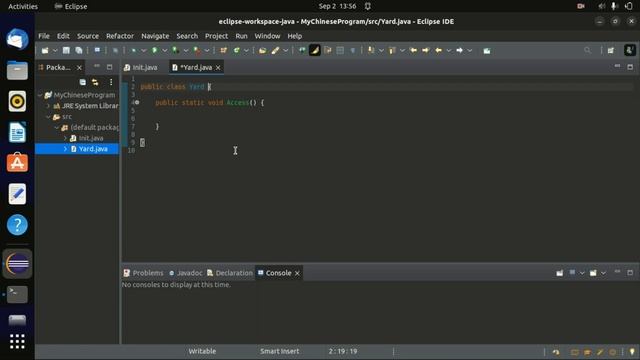This screenshot has height=360, width=640.
Task: Open a Terminal from the toolbar icon
Action: point(97,51)
